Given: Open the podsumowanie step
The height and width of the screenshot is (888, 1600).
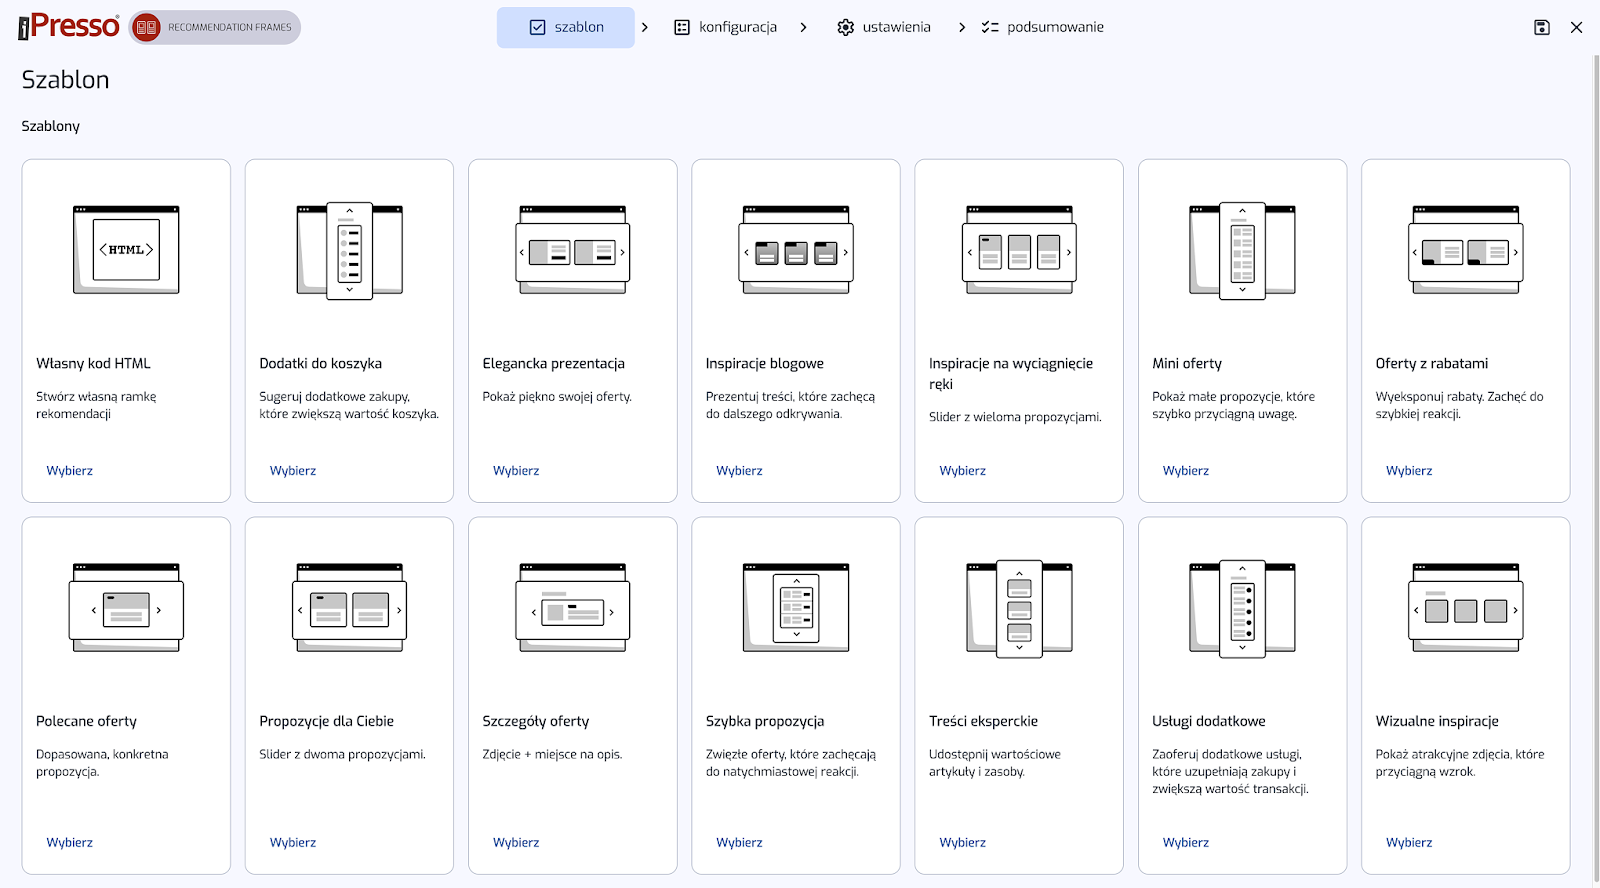Looking at the screenshot, I should [x=1043, y=28].
